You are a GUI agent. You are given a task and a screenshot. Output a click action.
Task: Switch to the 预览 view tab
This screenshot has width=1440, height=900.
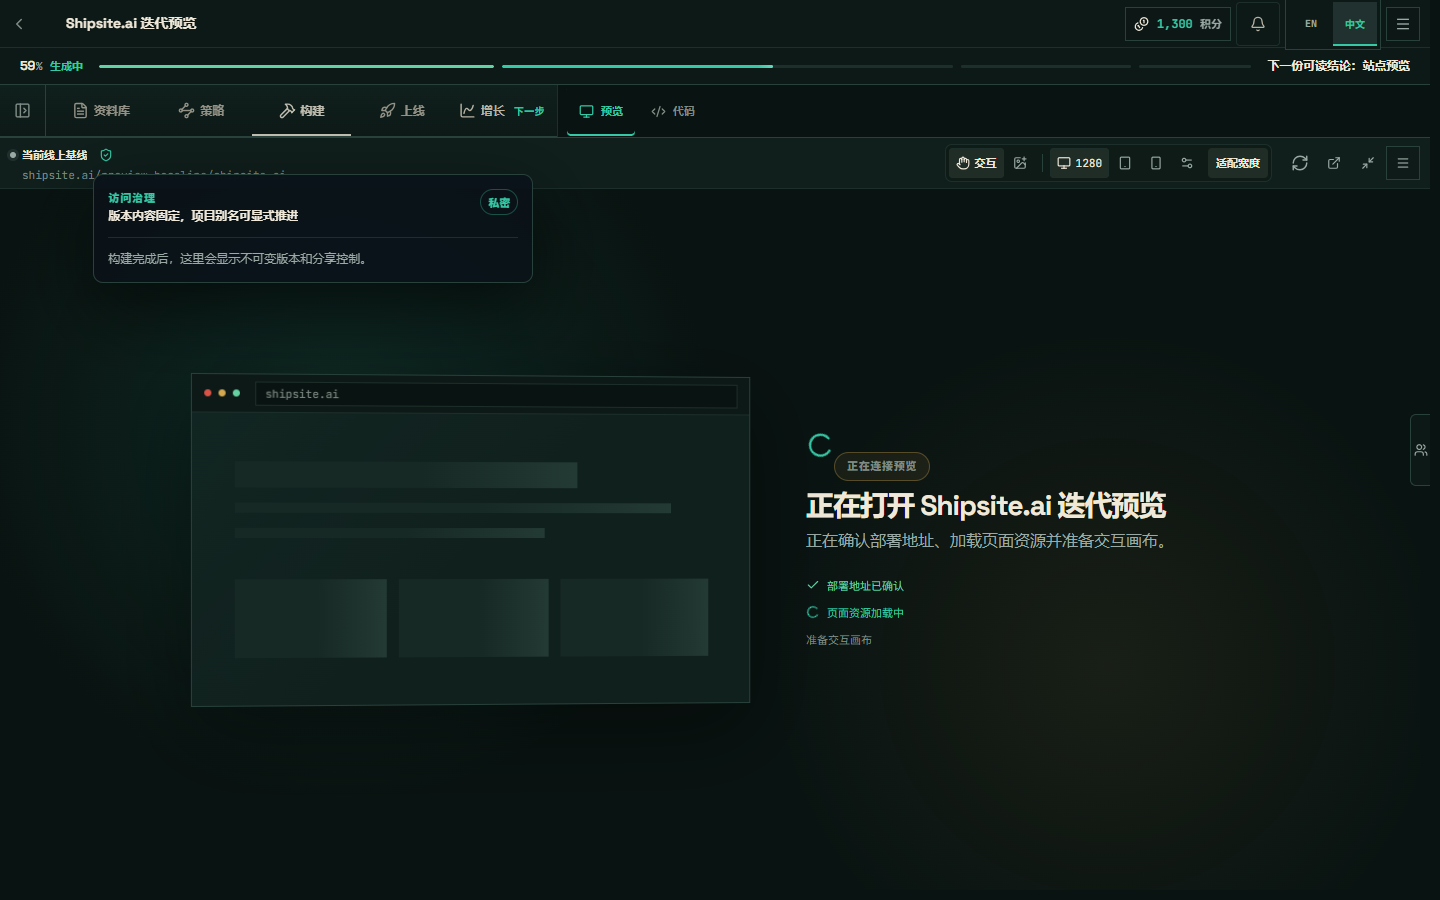tap(601, 111)
